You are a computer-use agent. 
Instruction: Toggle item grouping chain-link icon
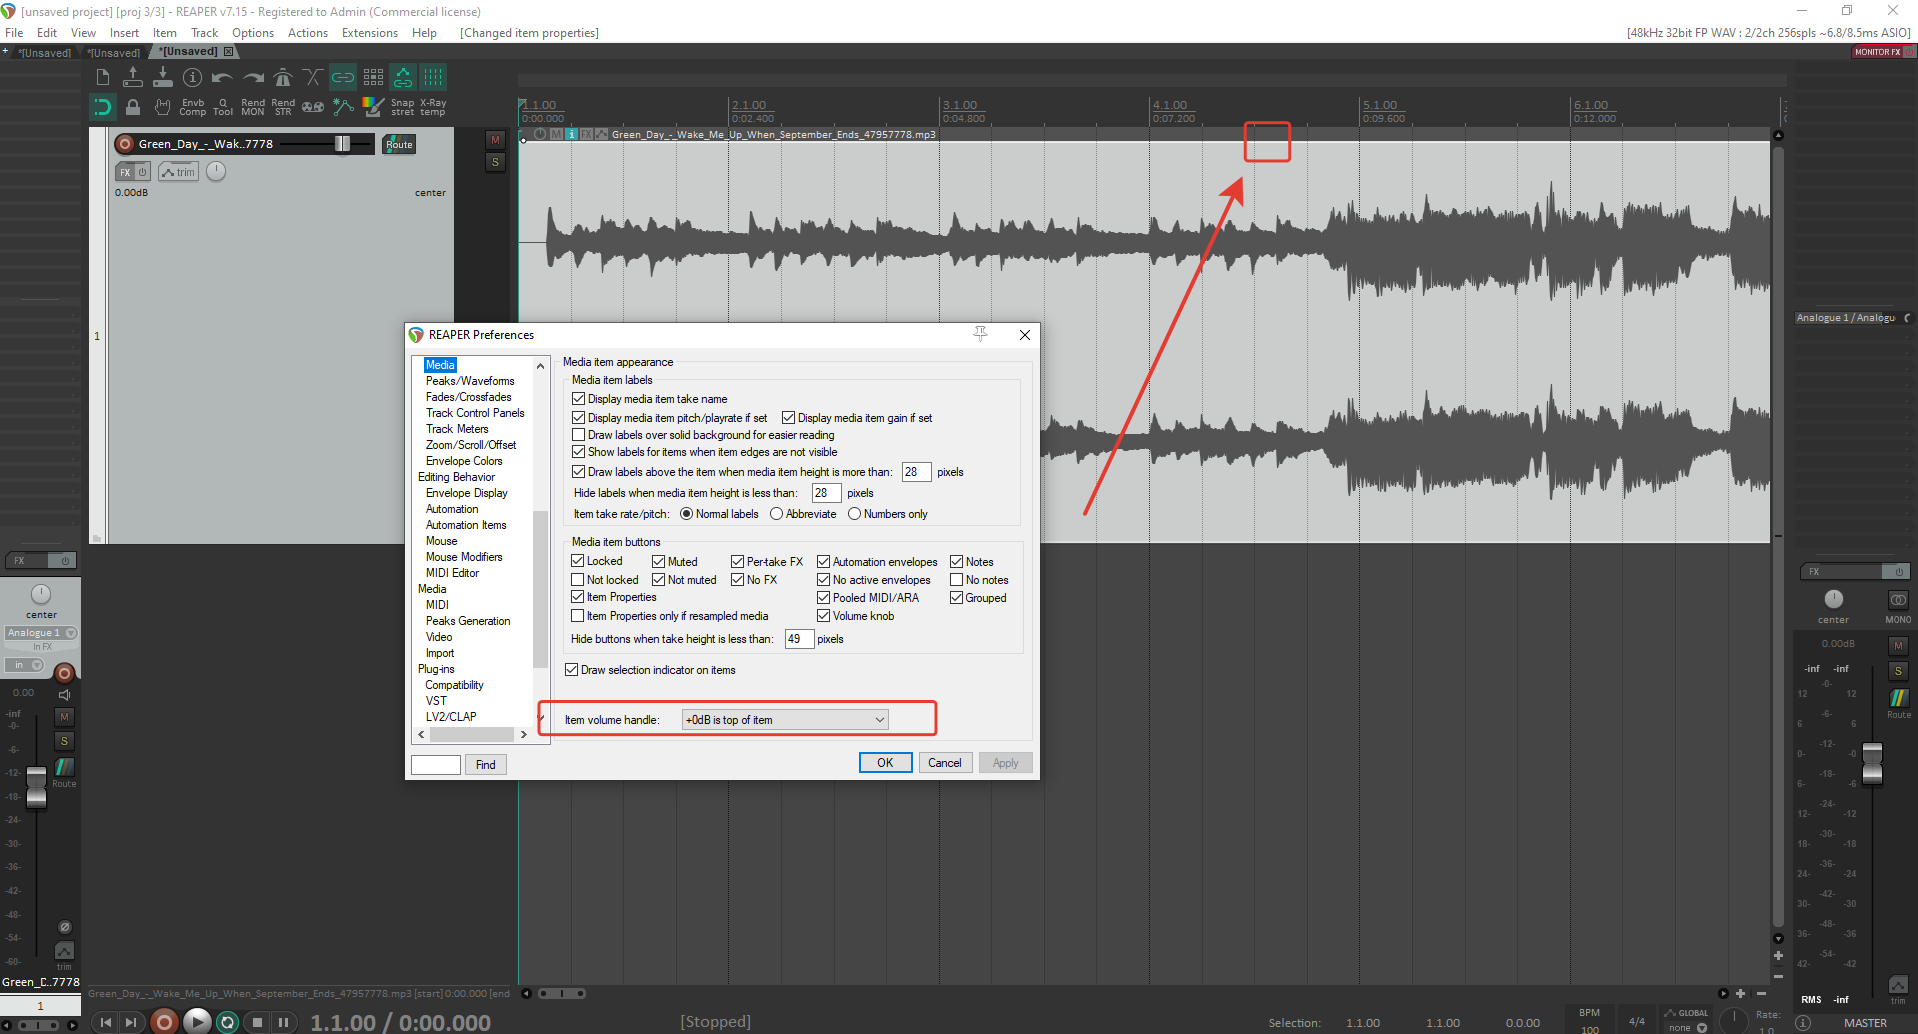[343, 77]
